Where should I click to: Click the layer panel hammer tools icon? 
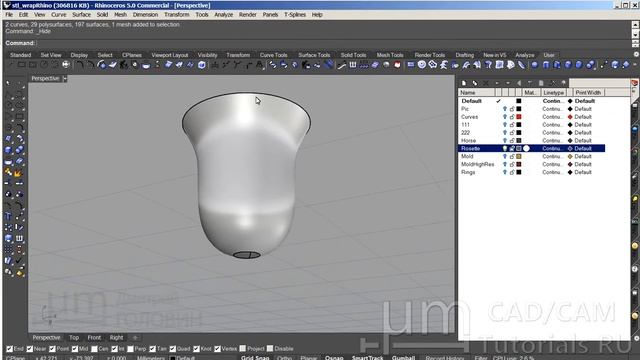click(552, 83)
